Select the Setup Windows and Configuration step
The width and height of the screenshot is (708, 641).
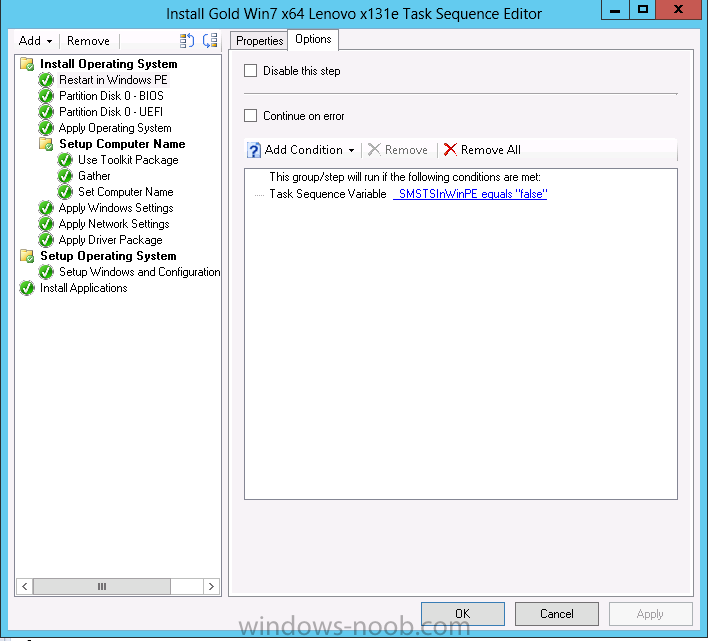(140, 272)
